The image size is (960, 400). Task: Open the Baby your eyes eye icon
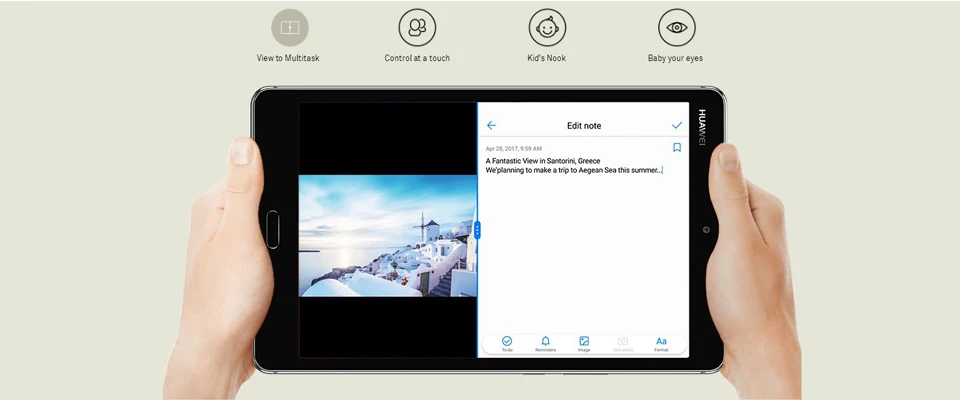[x=677, y=28]
